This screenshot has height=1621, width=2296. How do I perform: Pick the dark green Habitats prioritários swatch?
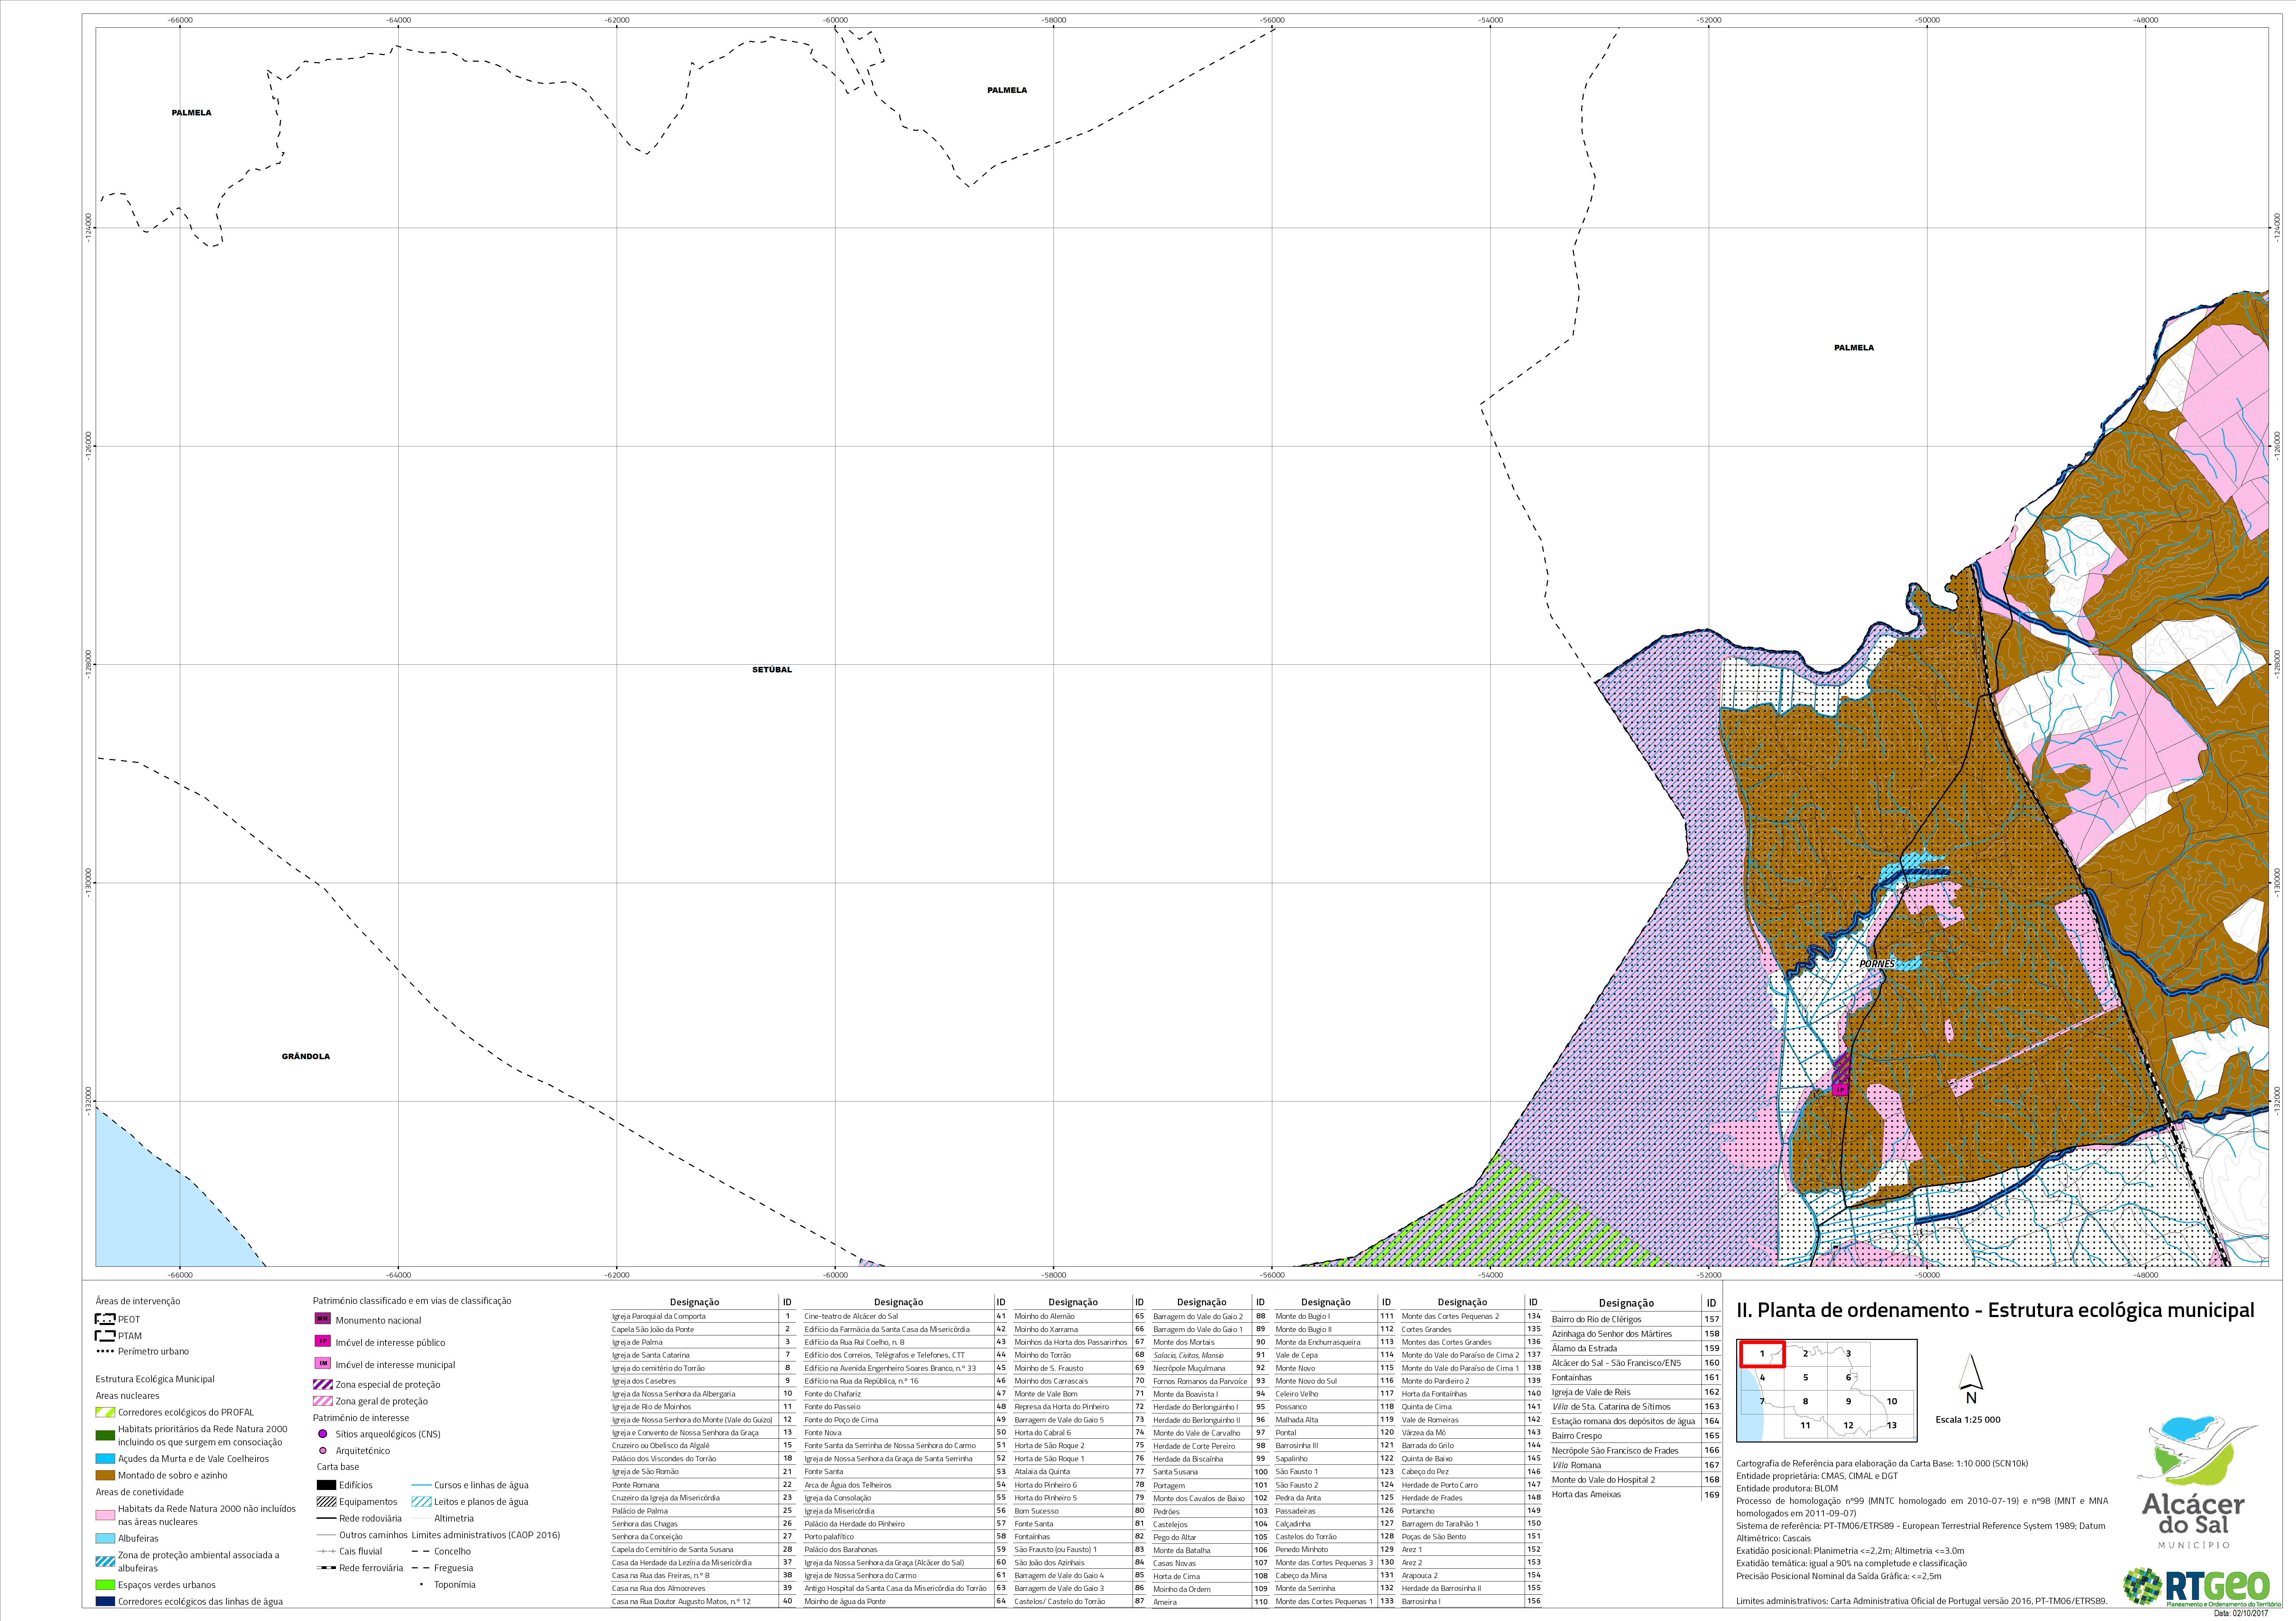click(x=105, y=1436)
